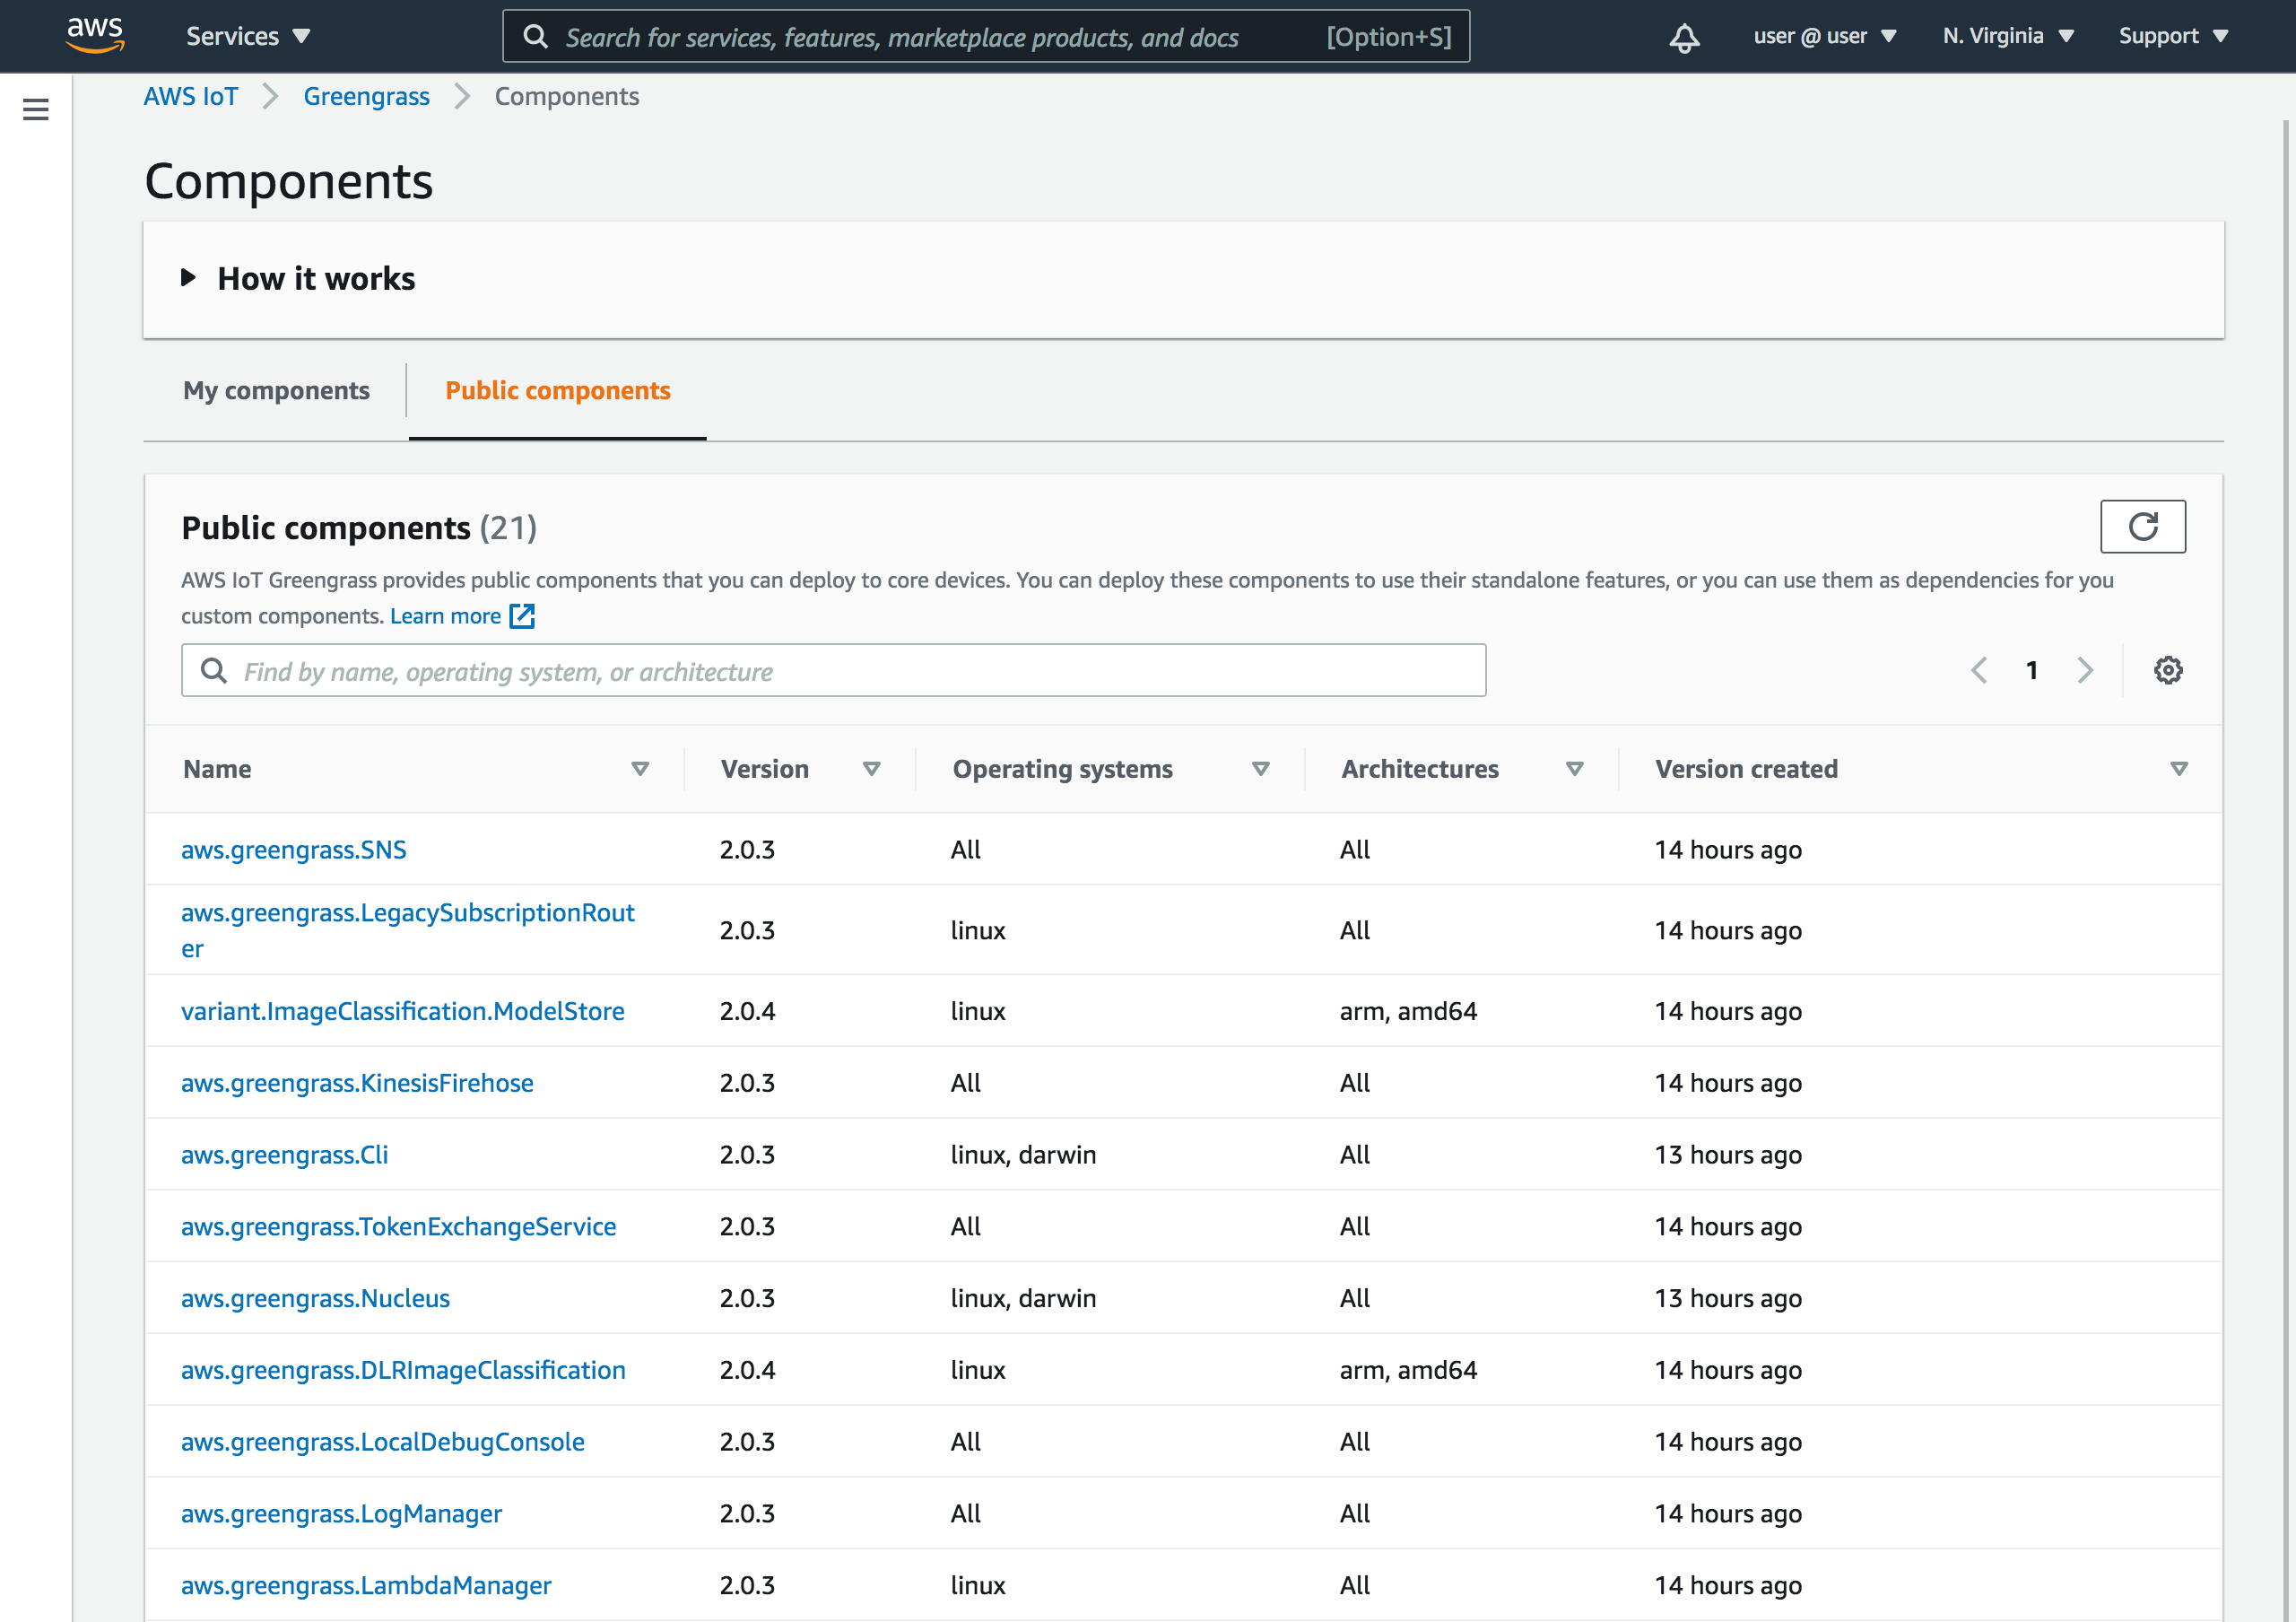Screen dimensions: 2296x1622
Task: Click the AWS logo home icon
Action: [x=95, y=35]
